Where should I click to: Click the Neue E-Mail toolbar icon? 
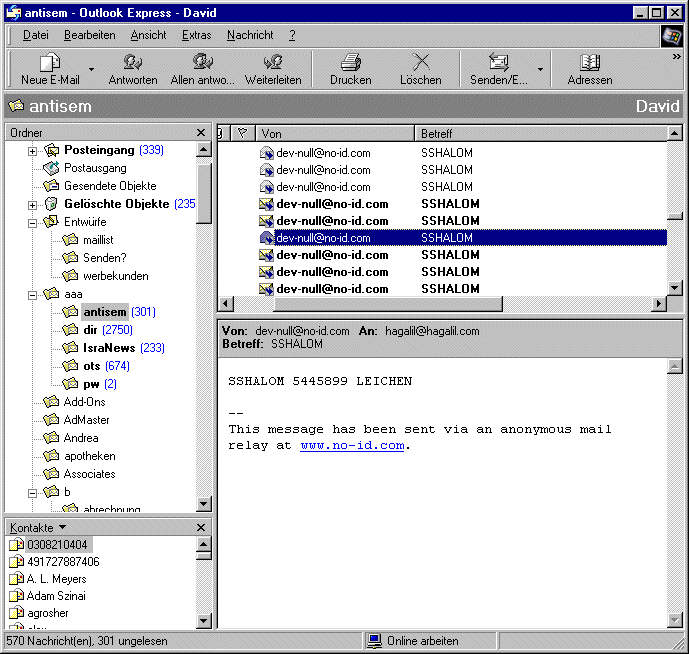tap(50, 63)
